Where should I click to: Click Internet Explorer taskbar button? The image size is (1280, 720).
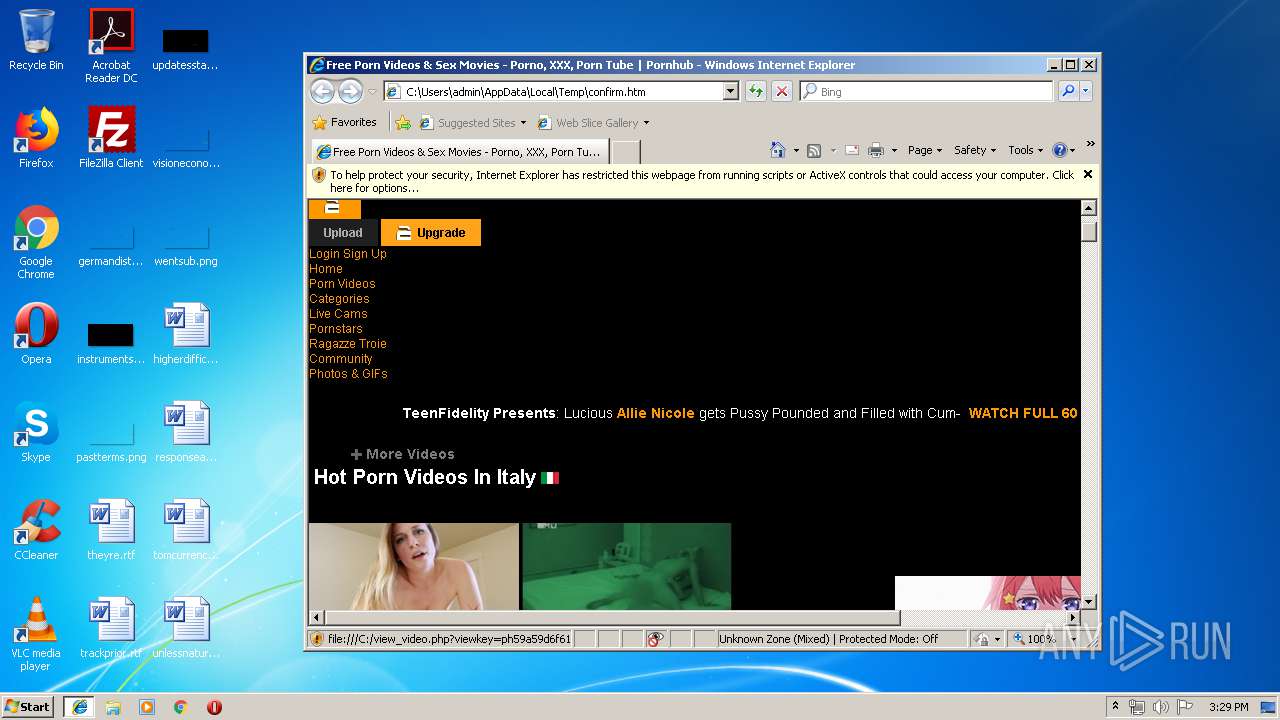(79, 706)
